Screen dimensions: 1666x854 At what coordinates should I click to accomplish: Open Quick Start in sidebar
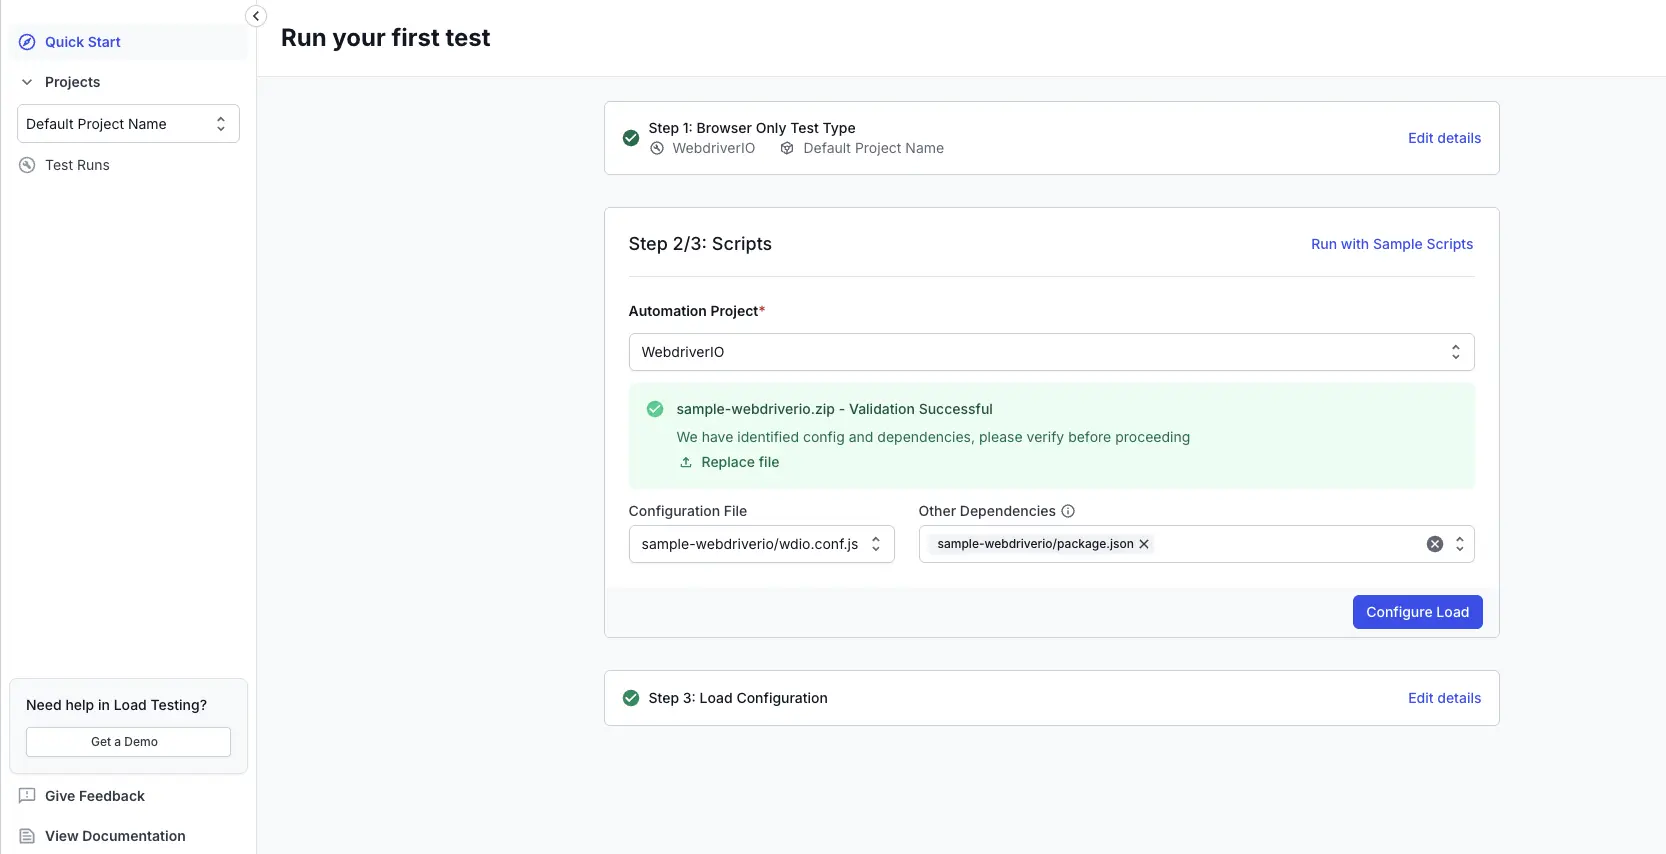[x=128, y=42]
